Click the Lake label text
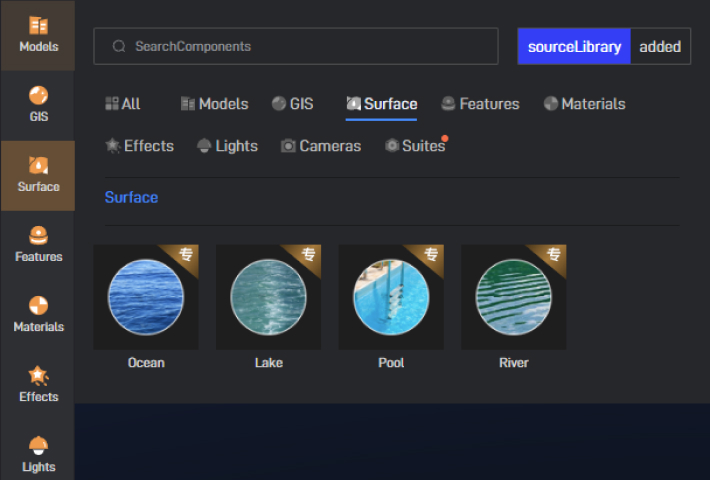 (x=269, y=363)
